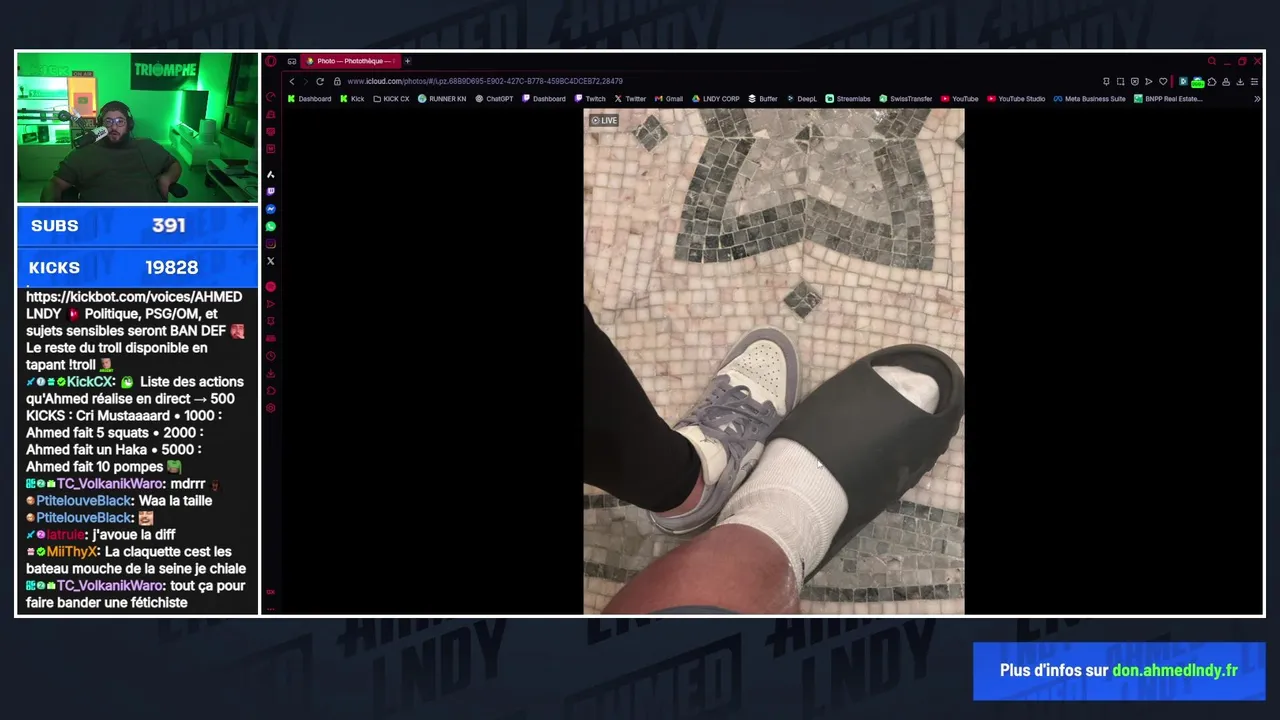Image resolution: width=1280 pixels, height=720 pixels.
Task: Open the Twitch bookmark
Action: tap(590, 99)
